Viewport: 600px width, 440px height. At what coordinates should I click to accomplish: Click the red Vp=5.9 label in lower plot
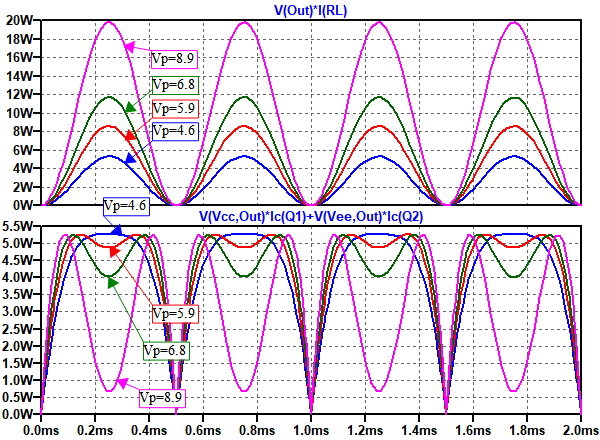point(175,313)
